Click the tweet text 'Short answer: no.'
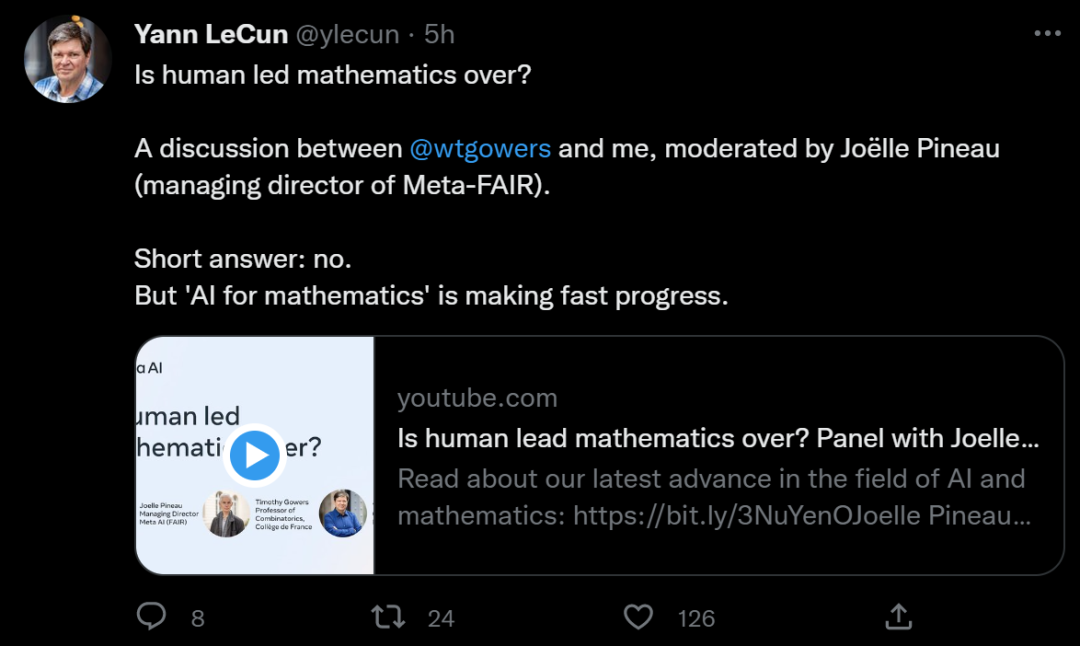The image size is (1080, 646). tap(243, 259)
